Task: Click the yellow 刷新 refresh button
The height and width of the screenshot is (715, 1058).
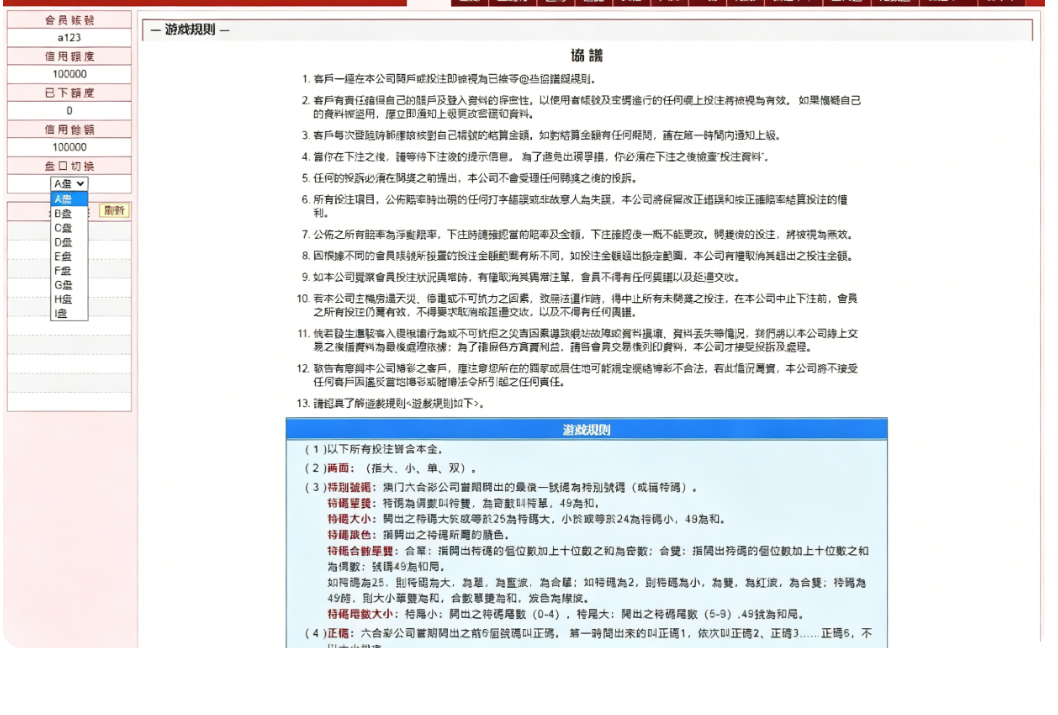Action: point(114,210)
